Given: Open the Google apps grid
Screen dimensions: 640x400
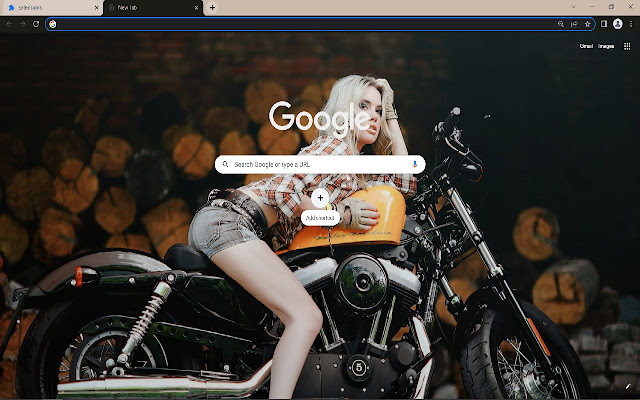Looking at the screenshot, I should [627, 46].
